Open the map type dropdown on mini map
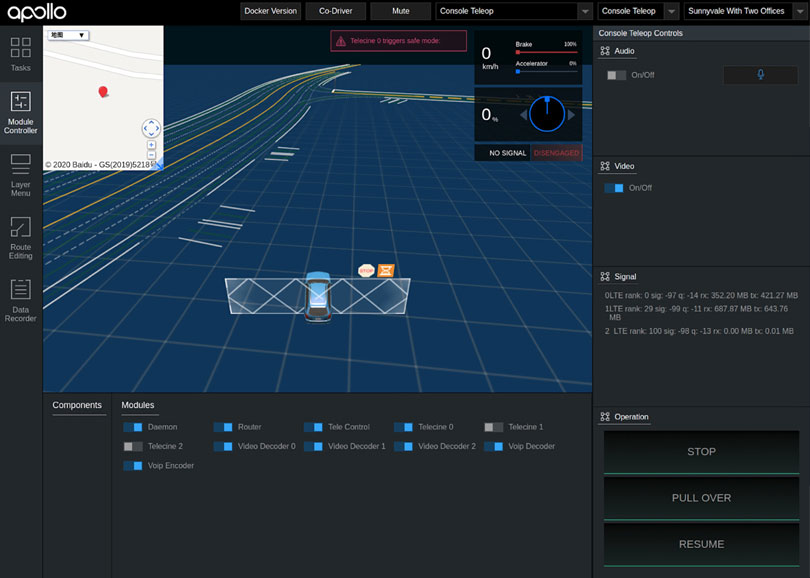 pos(68,35)
